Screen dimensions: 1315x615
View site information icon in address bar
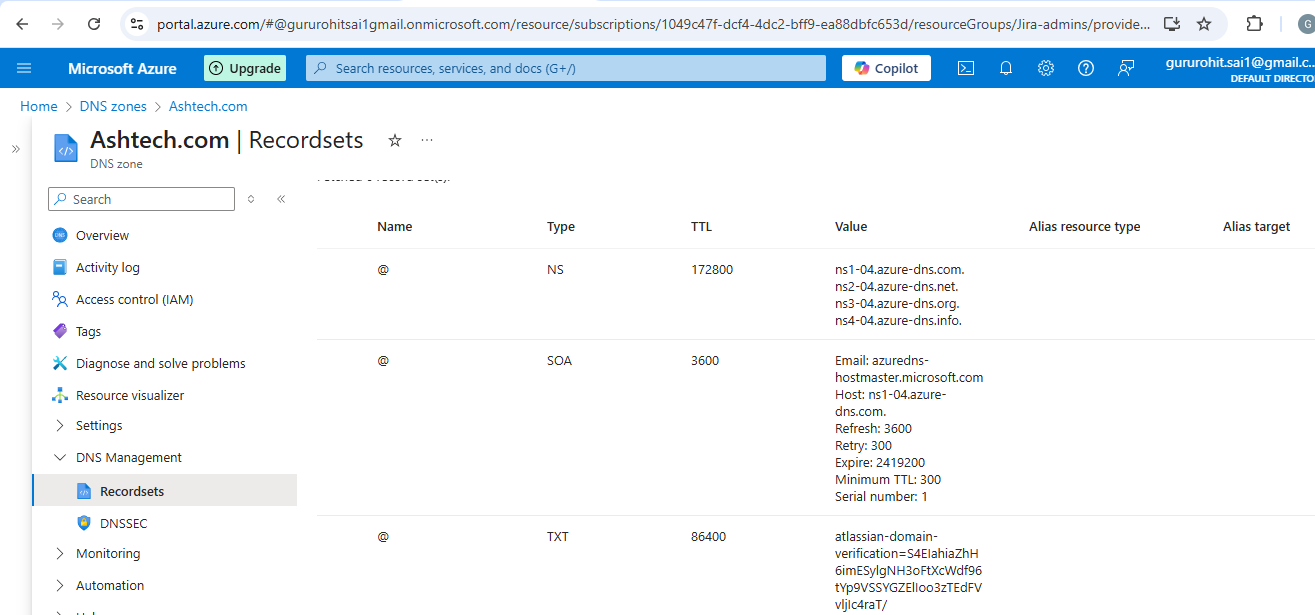click(x=138, y=23)
